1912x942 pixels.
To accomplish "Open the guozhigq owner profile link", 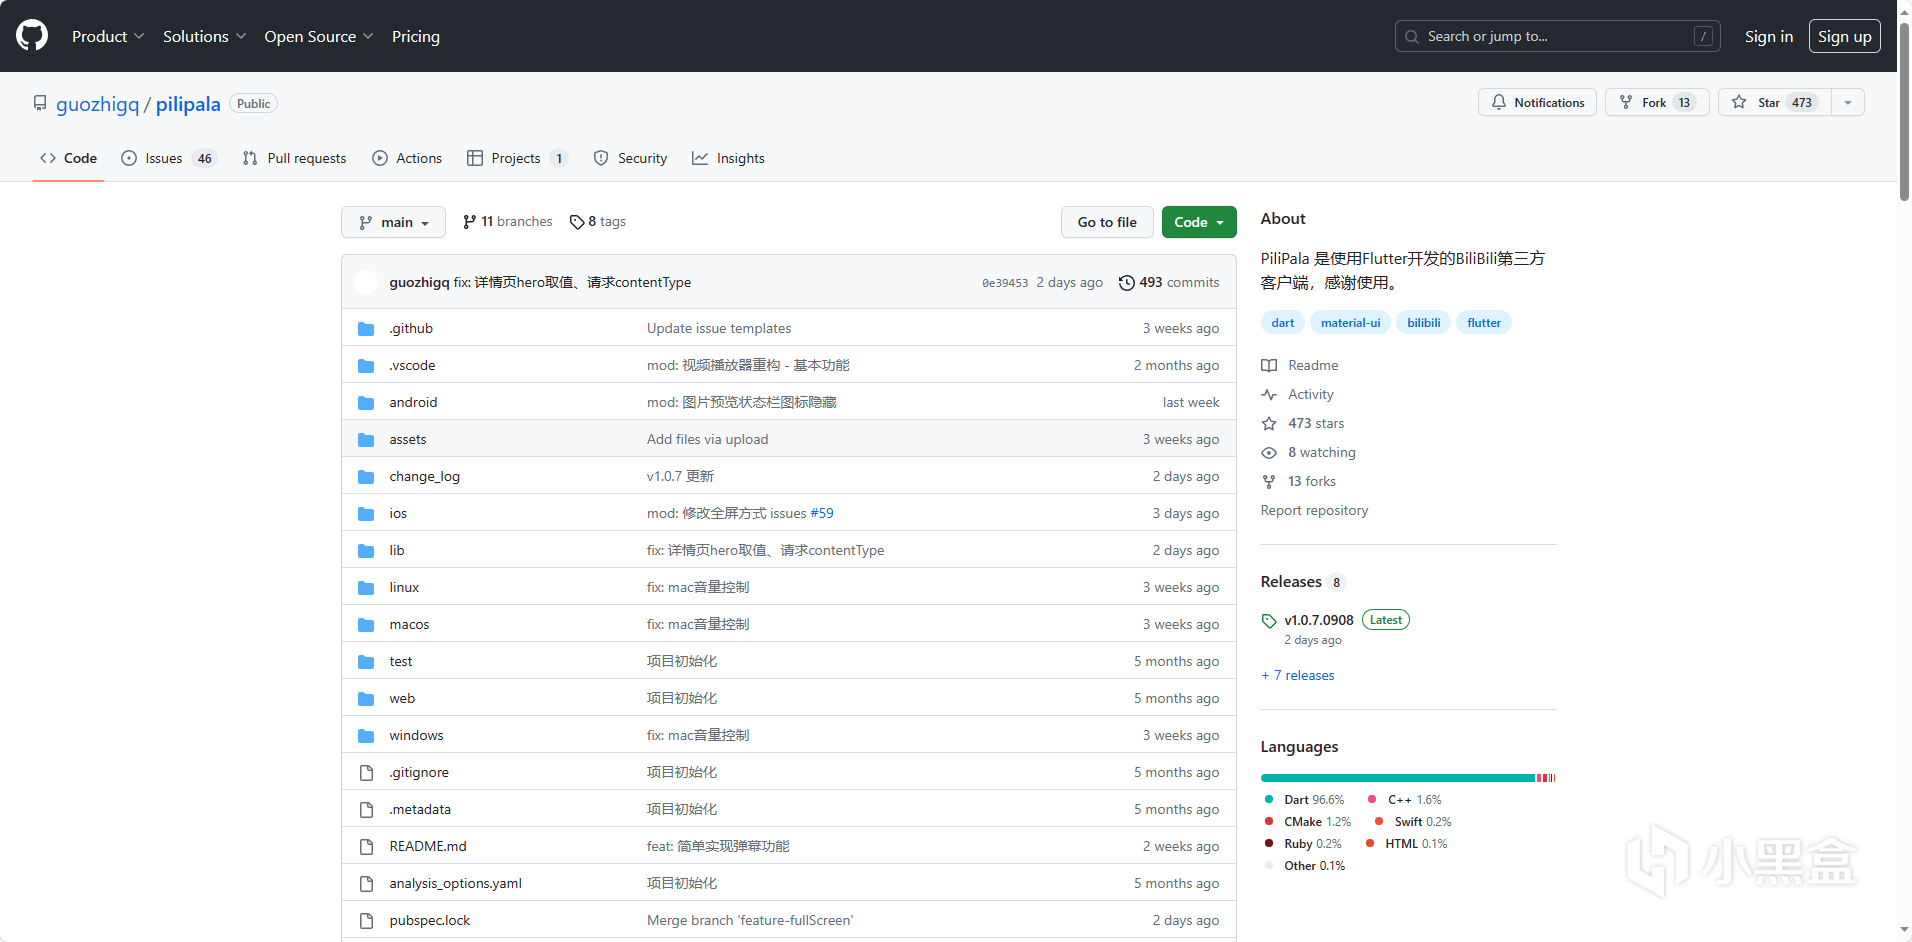I will click(x=98, y=104).
